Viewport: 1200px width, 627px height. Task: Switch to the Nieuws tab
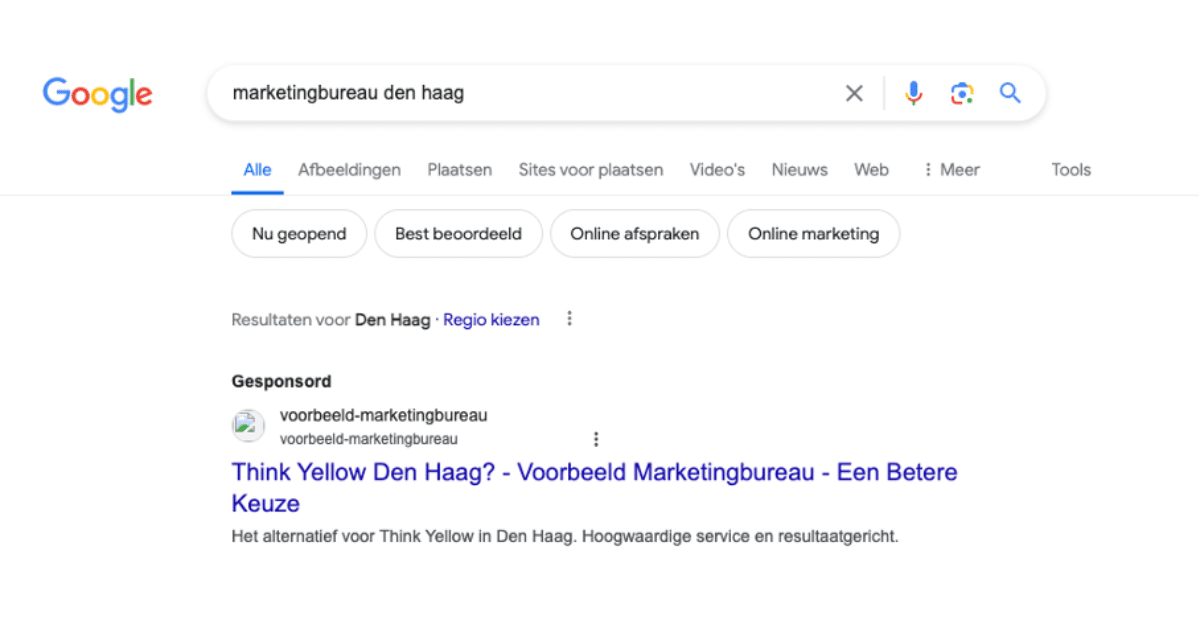(799, 170)
